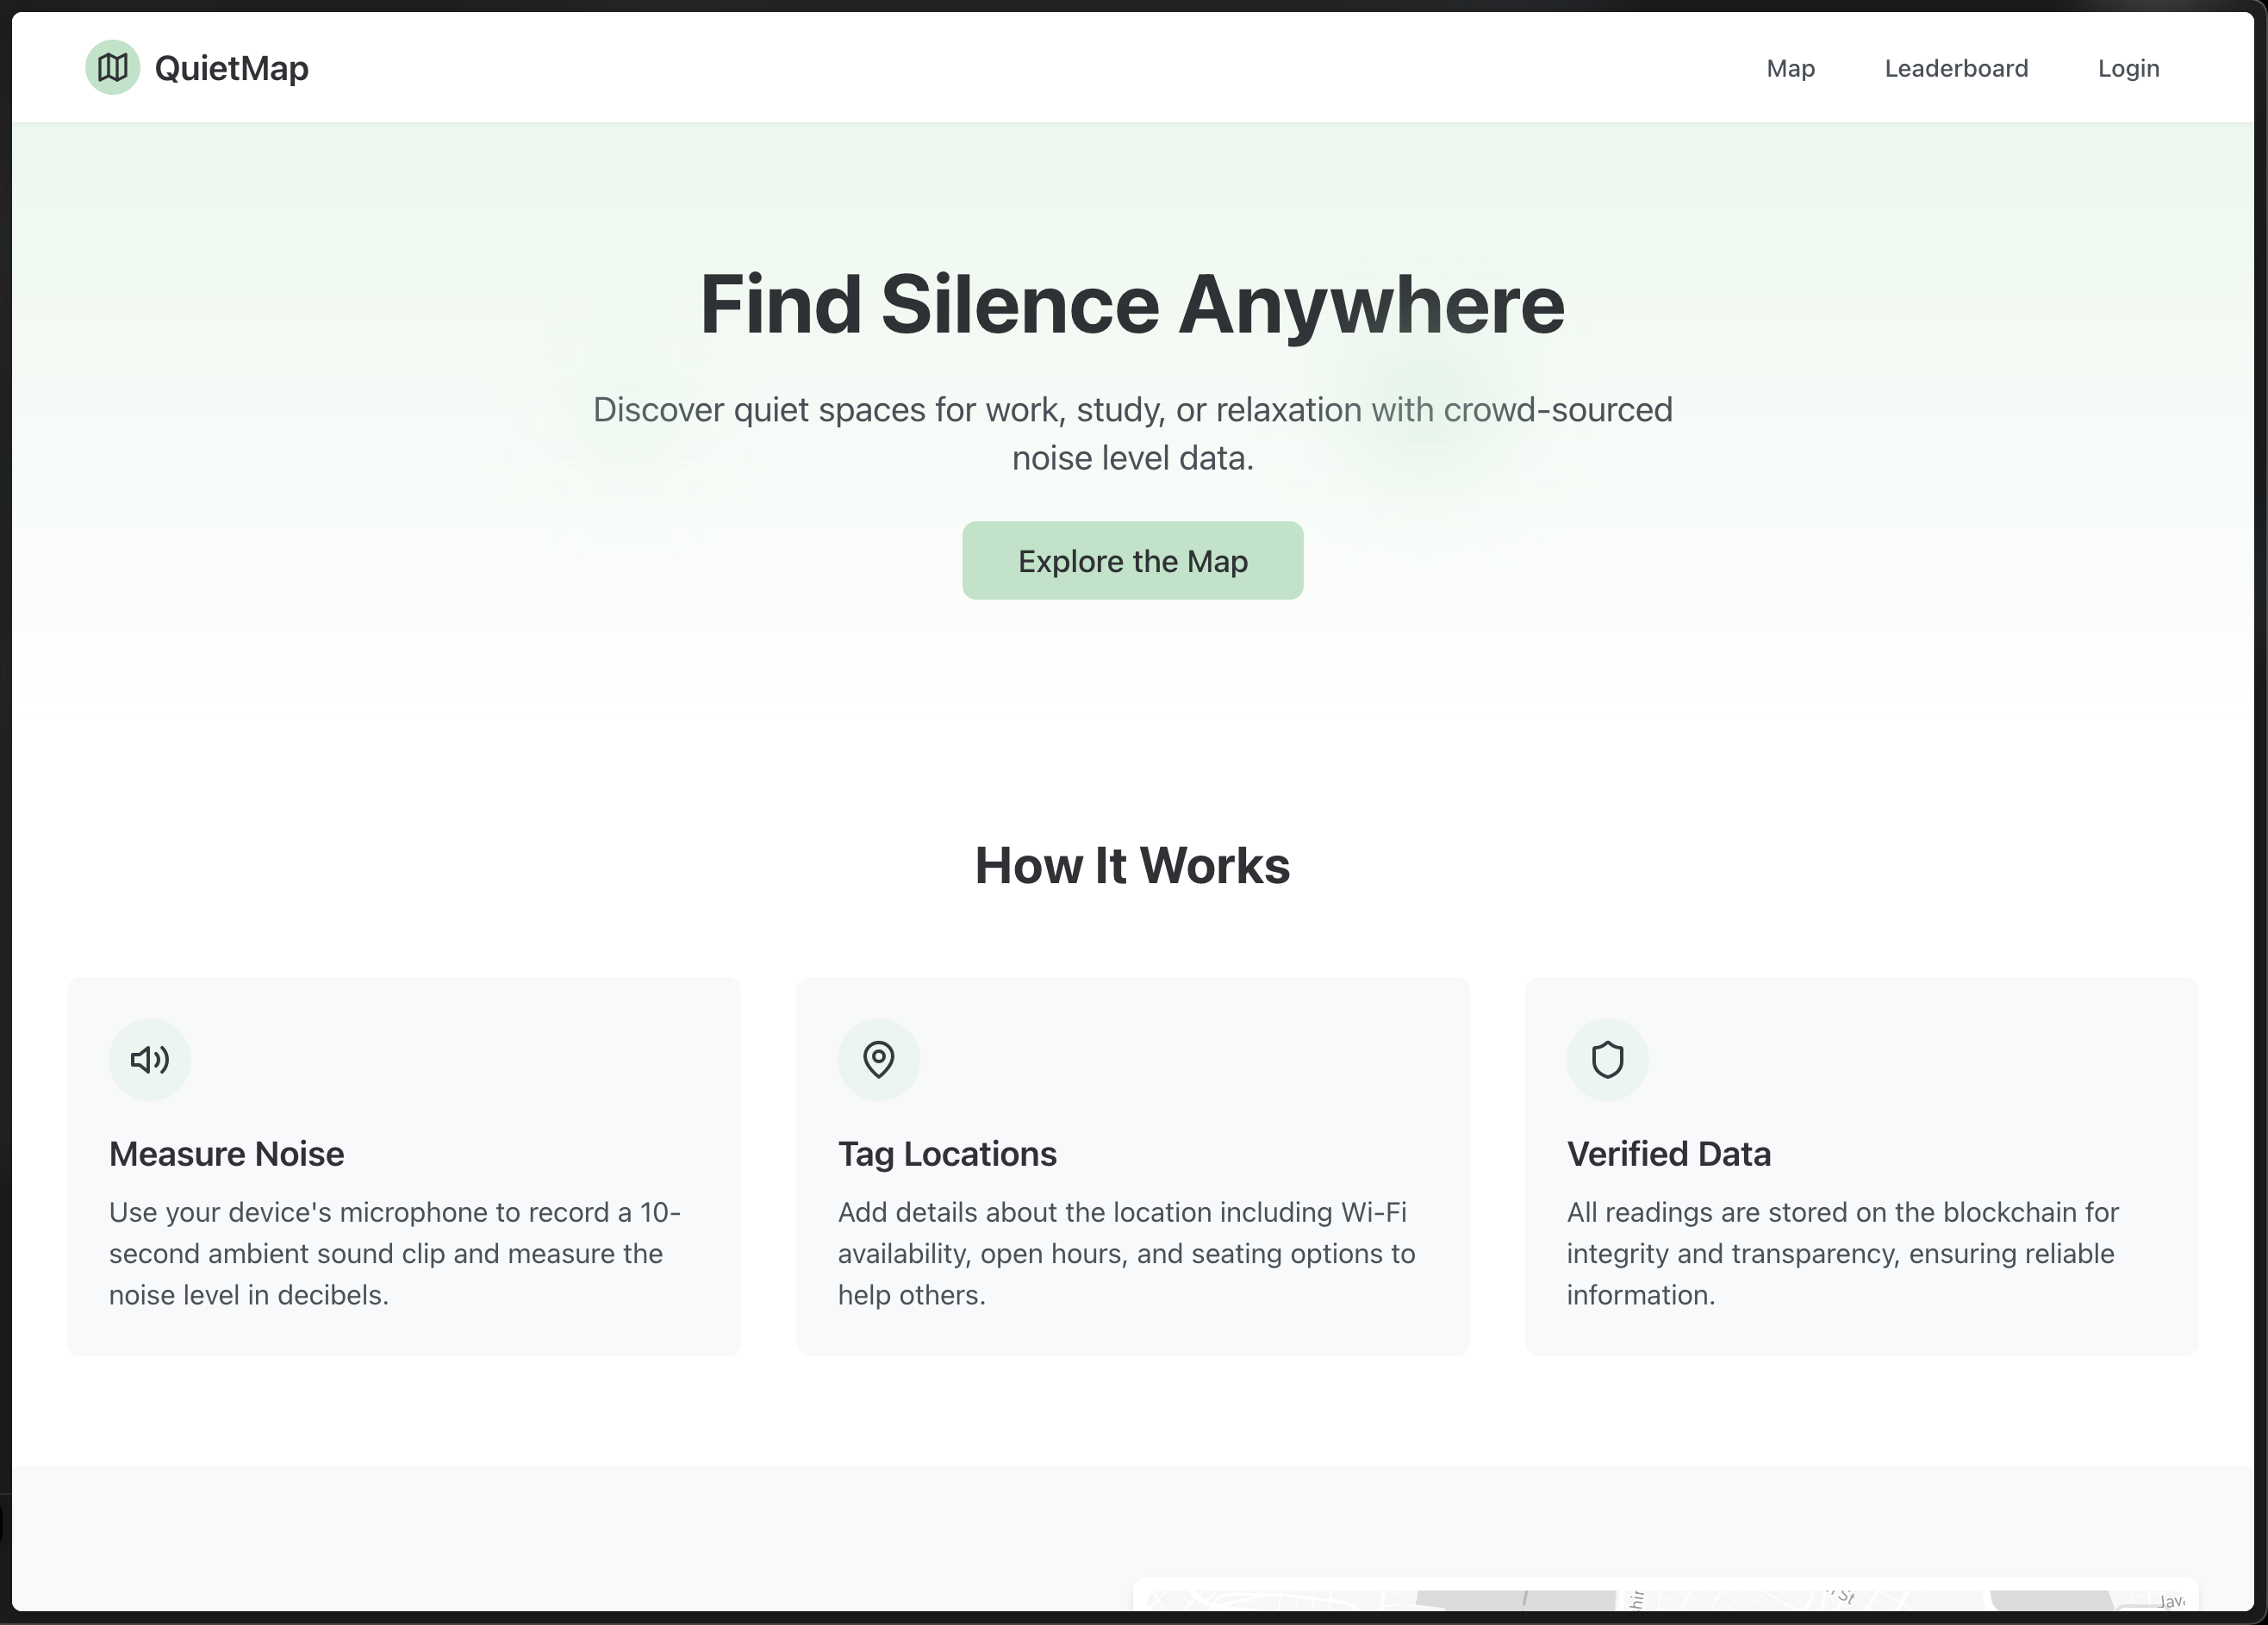Select the Verified Data card title
2268x1625 pixels.
coord(1668,1153)
